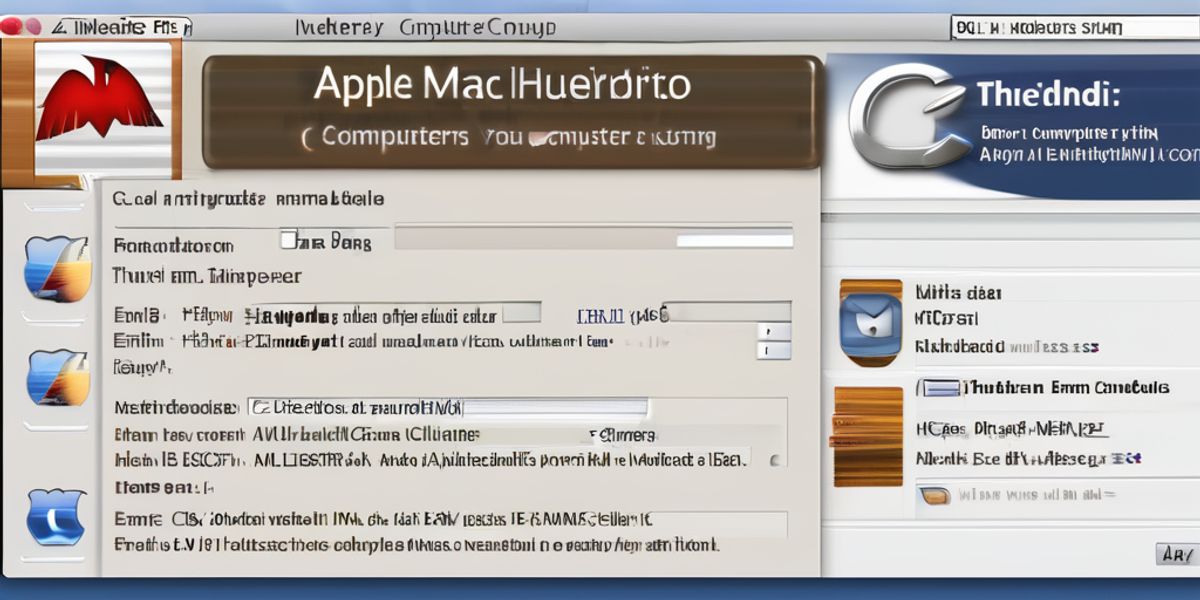
Task: Click the upper stepper button
Action: [x=774, y=331]
